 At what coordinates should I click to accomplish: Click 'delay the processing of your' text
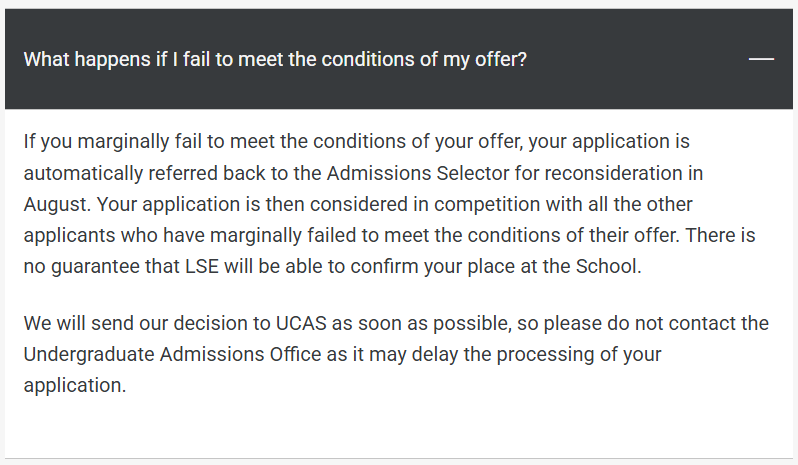coord(536,355)
